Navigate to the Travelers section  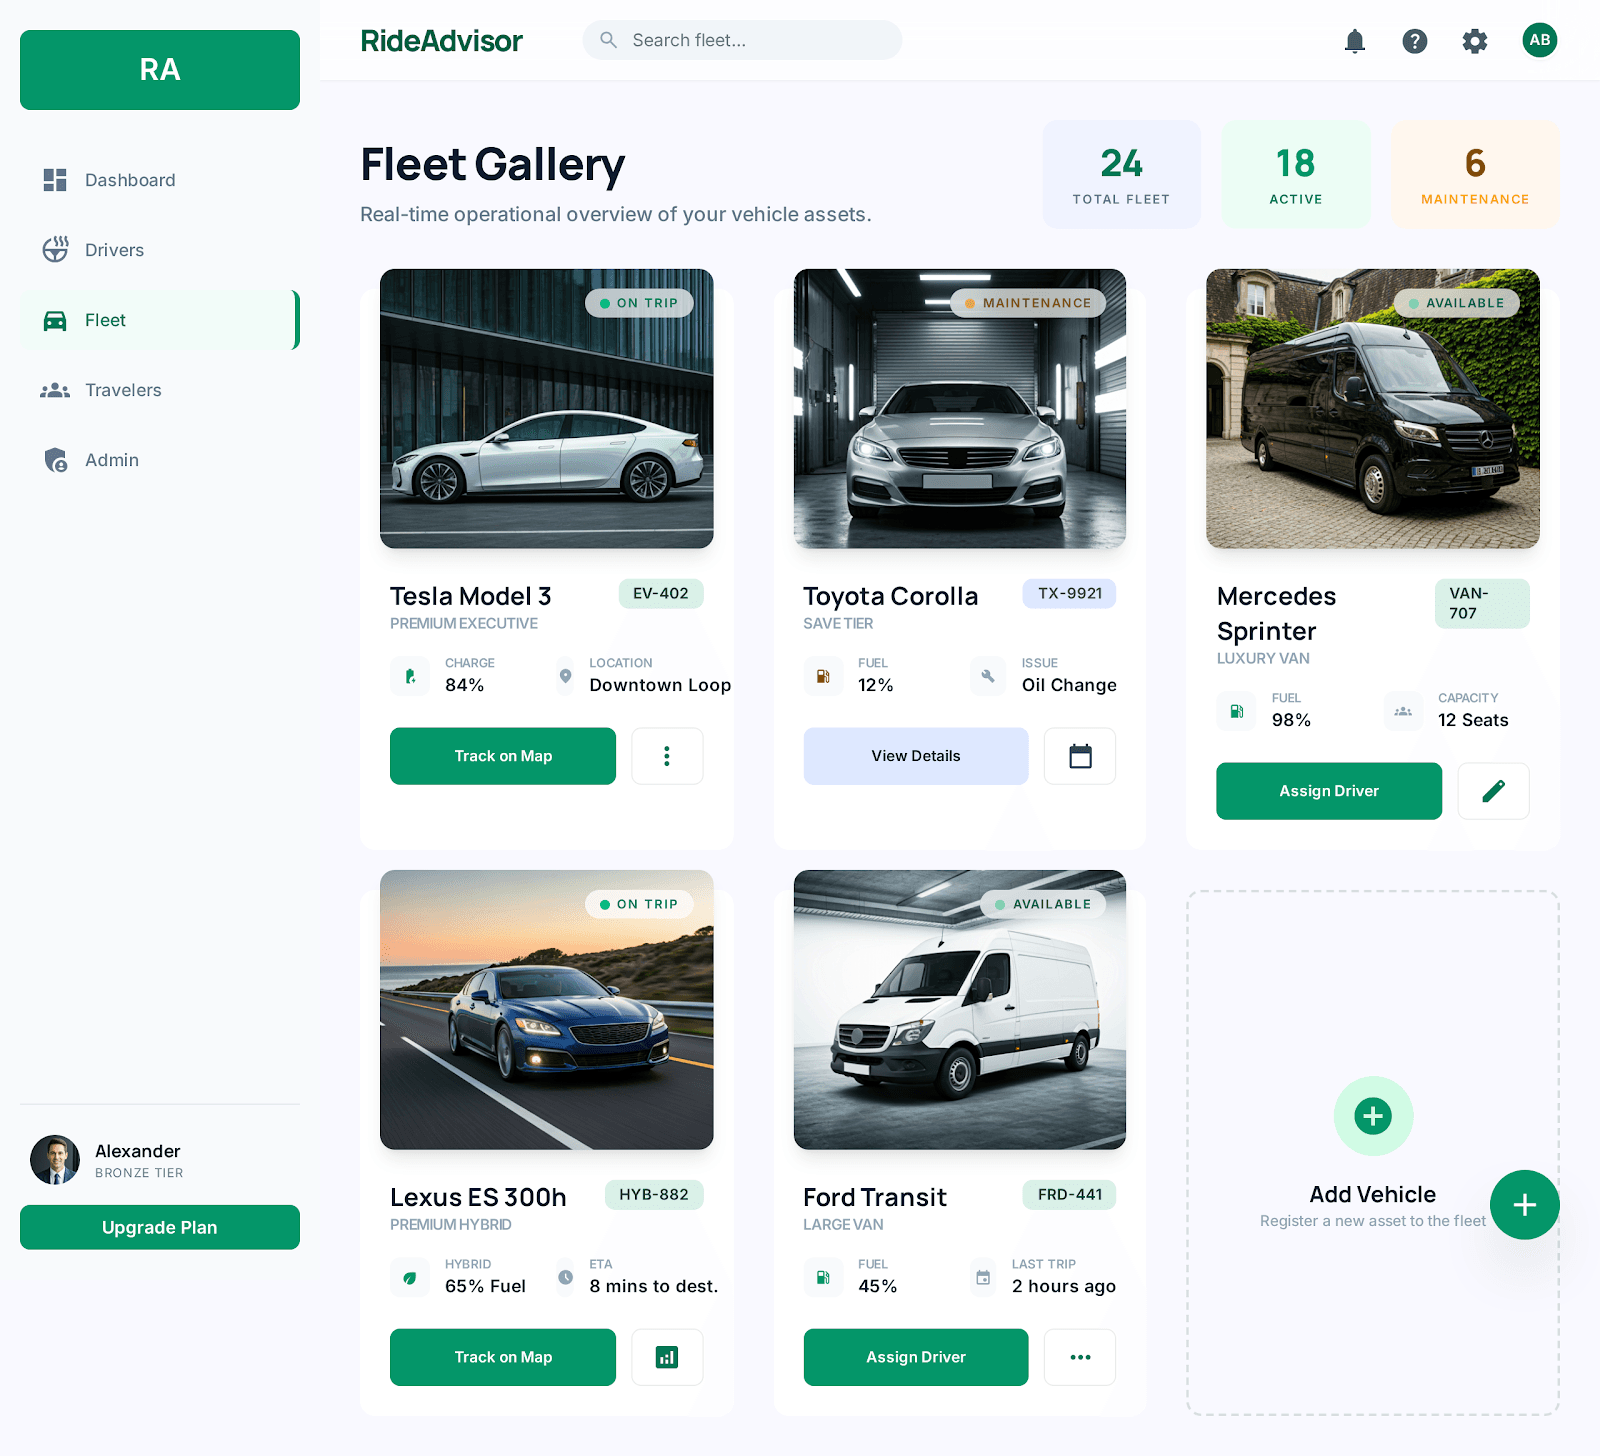tap(122, 390)
